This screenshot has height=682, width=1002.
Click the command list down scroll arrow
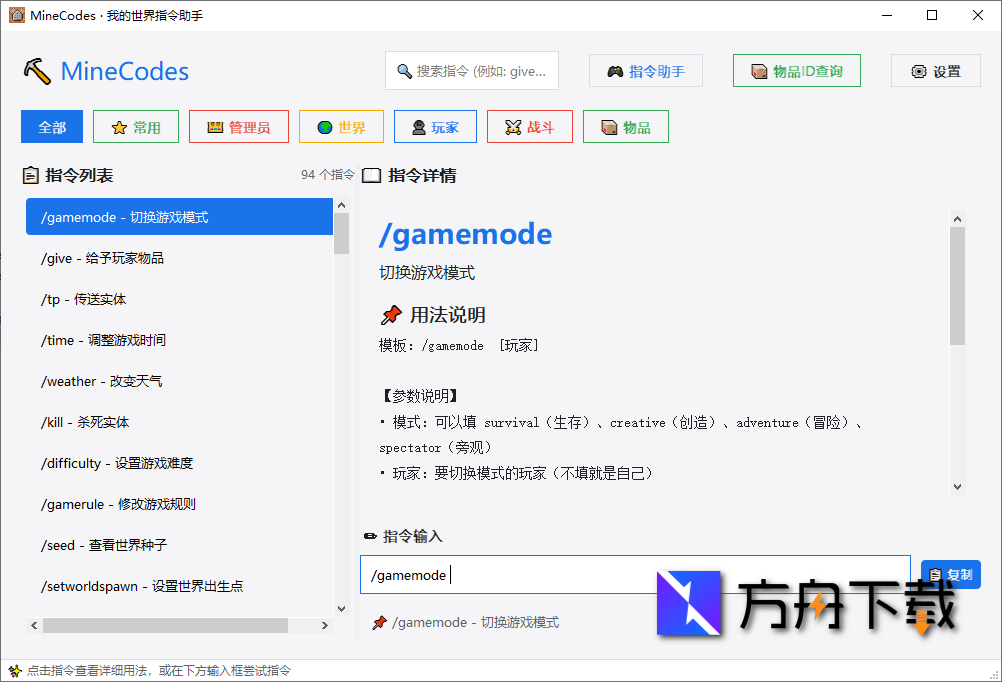click(x=341, y=608)
